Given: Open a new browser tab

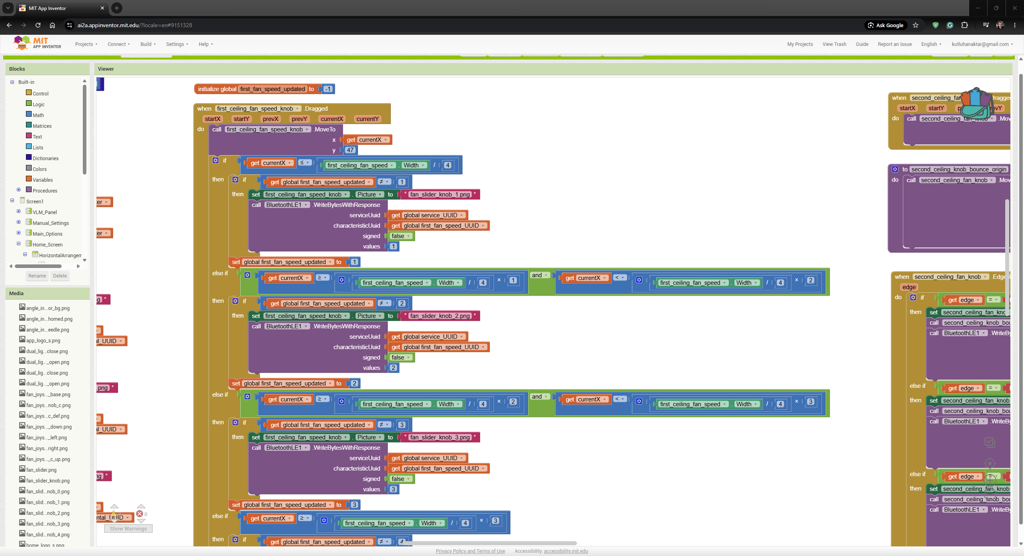Looking at the screenshot, I should (x=116, y=8).
